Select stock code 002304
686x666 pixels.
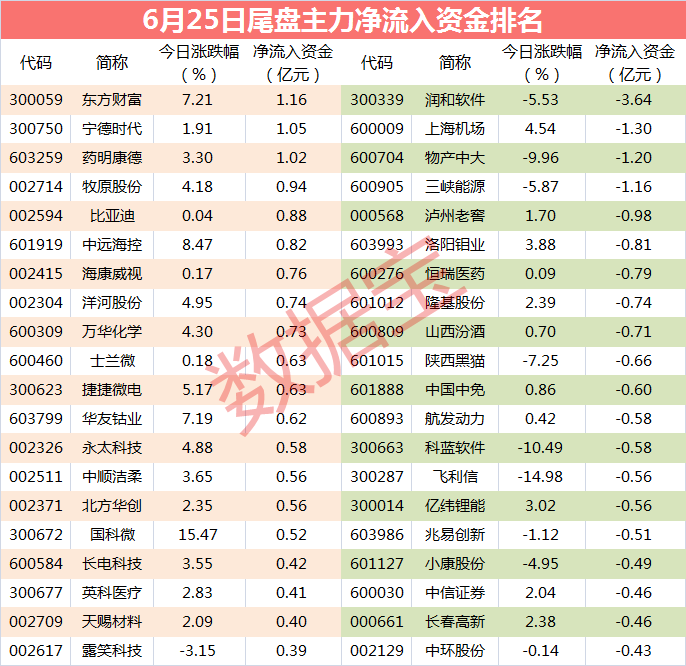pos(36,303)
